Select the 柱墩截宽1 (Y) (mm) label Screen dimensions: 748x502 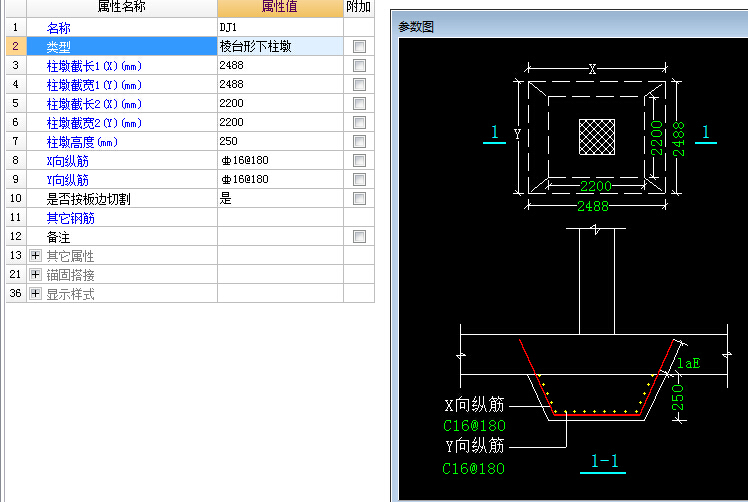pyautogui.click(x=94, y=85)
